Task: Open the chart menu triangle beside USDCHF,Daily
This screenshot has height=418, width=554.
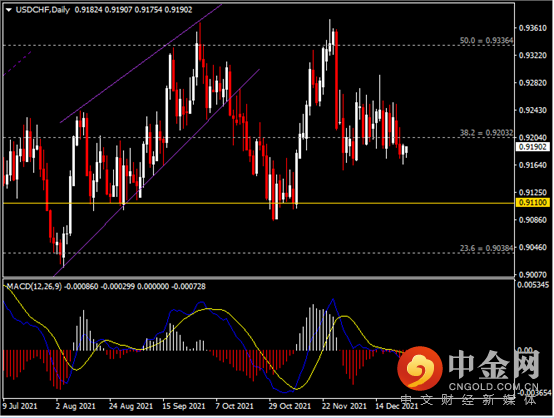Action: pyautogui.click(x=9, y=10)
